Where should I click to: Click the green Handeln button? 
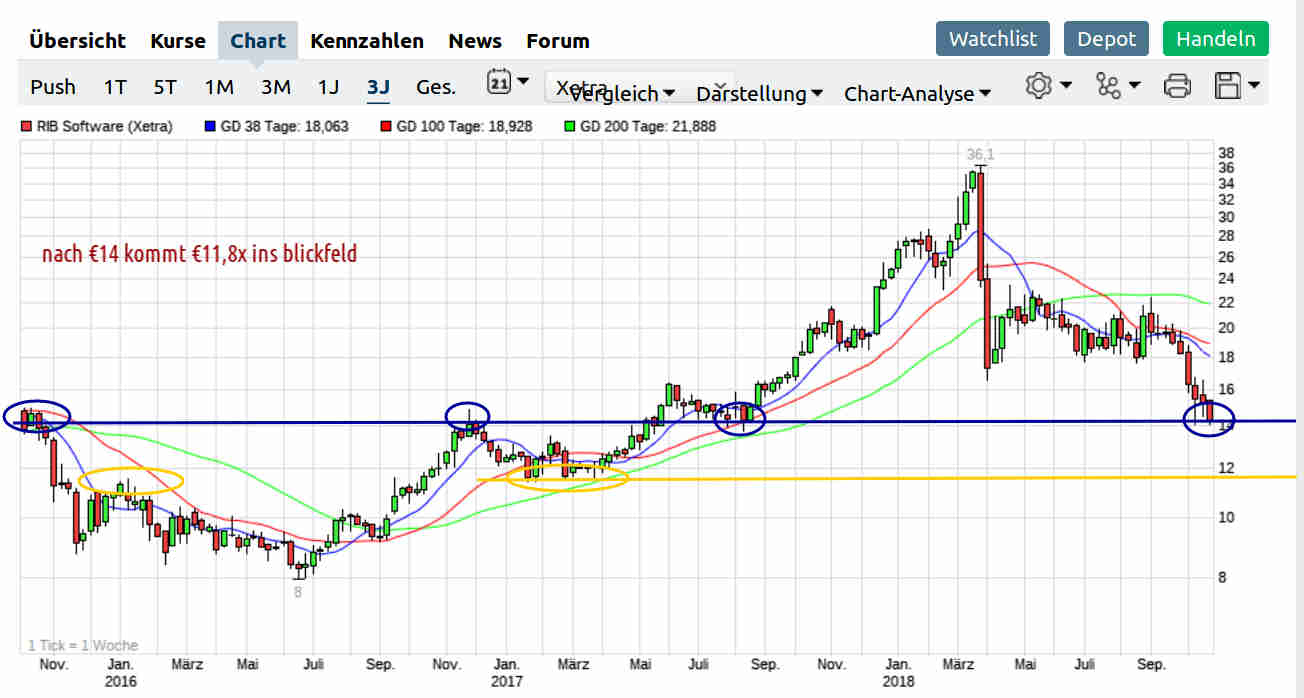click(x=1216, y=39)
